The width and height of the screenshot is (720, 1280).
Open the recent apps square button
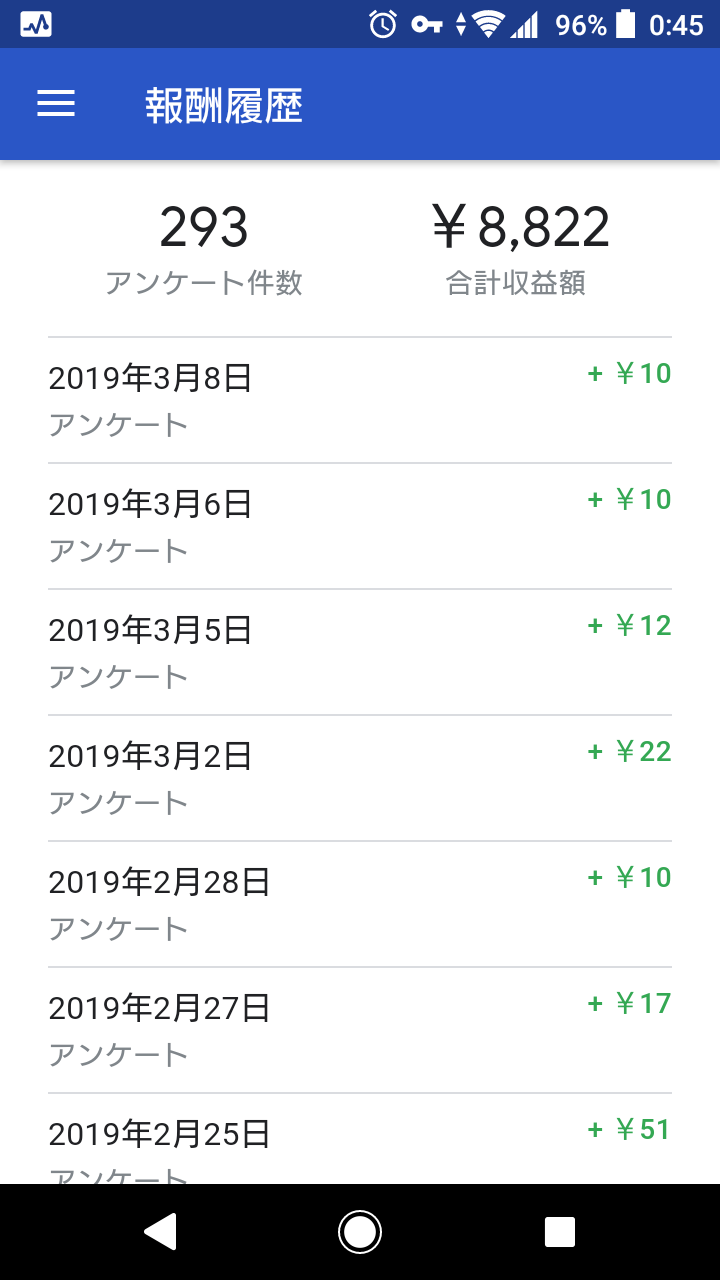(x=560, y=1232)
